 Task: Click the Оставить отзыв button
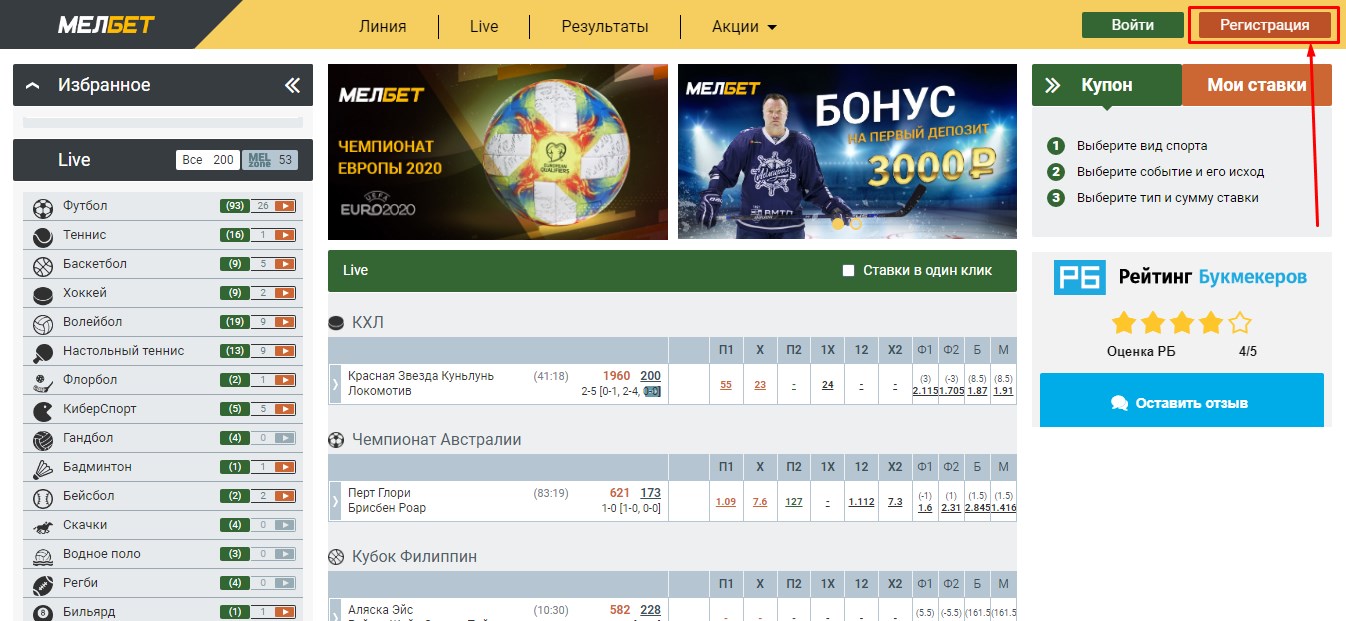point(1181,403)
